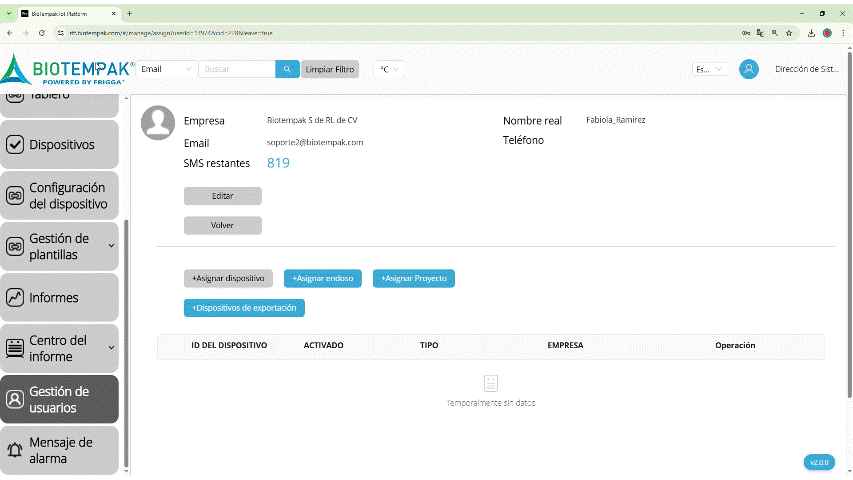Expand the Gestión de plantillas menu

tap(60, 247)
